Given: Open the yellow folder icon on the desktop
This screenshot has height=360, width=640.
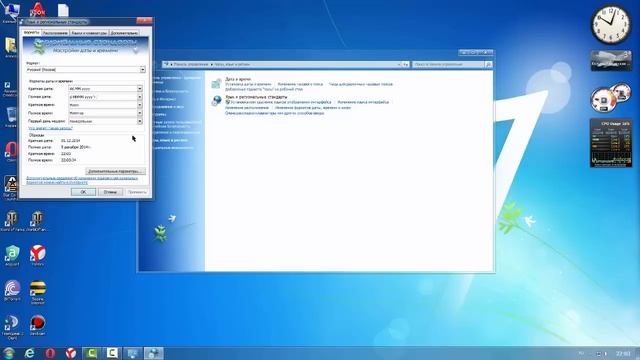Looking at the screenshot, I should point(11,47).
